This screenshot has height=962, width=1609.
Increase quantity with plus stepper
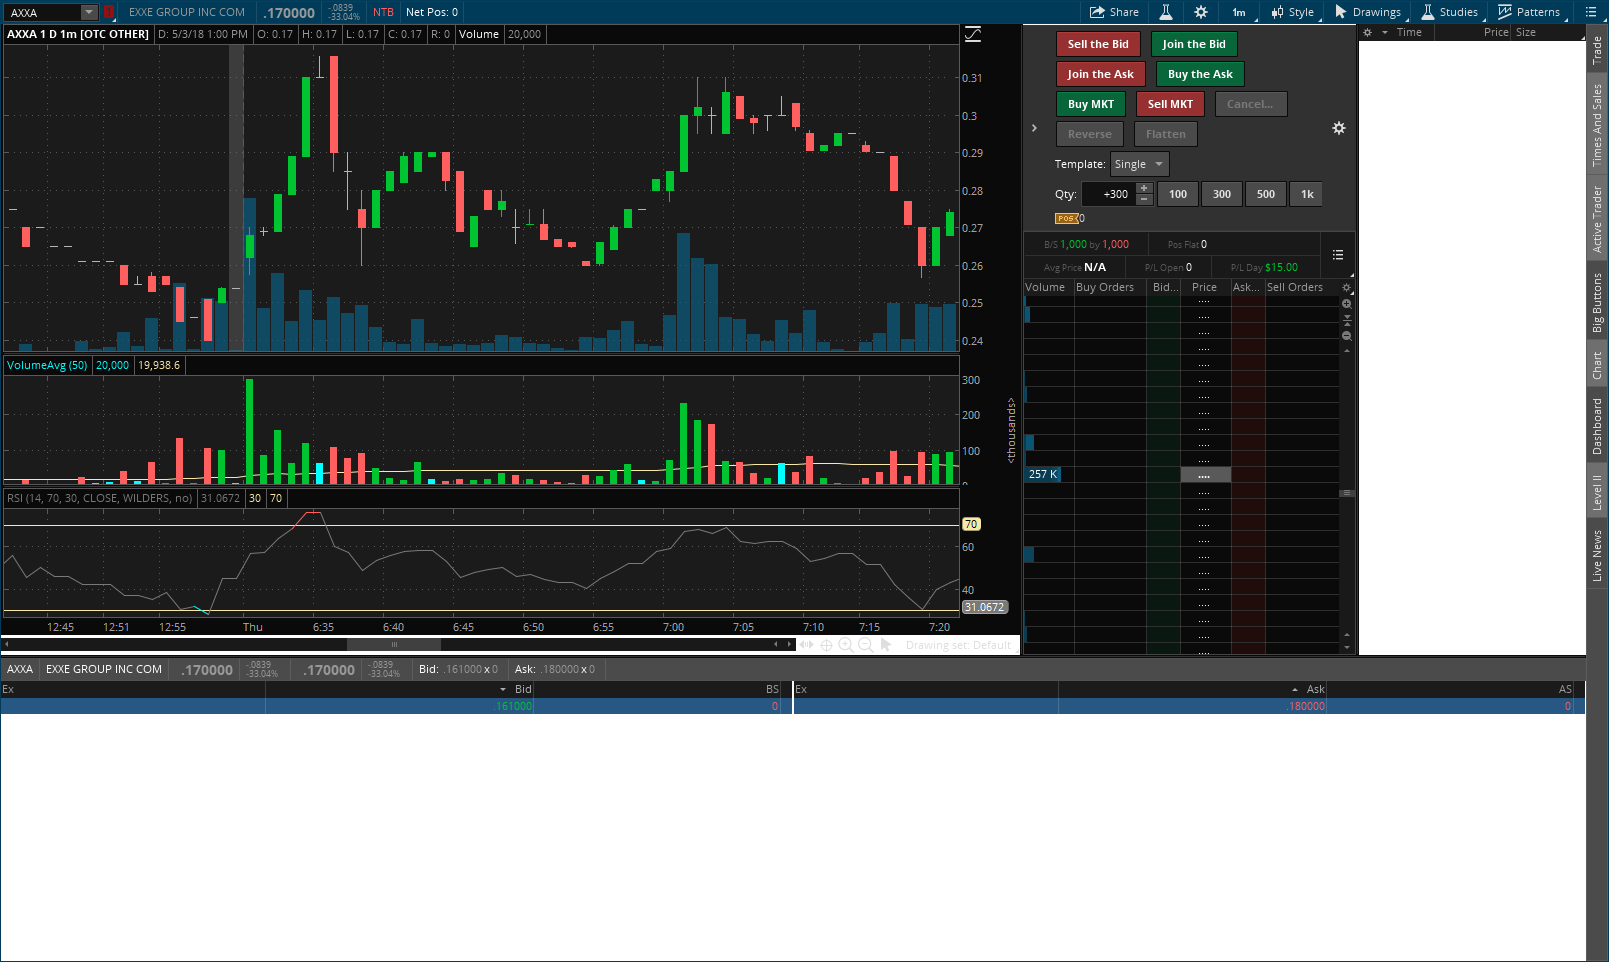(x=1144, y=188)
